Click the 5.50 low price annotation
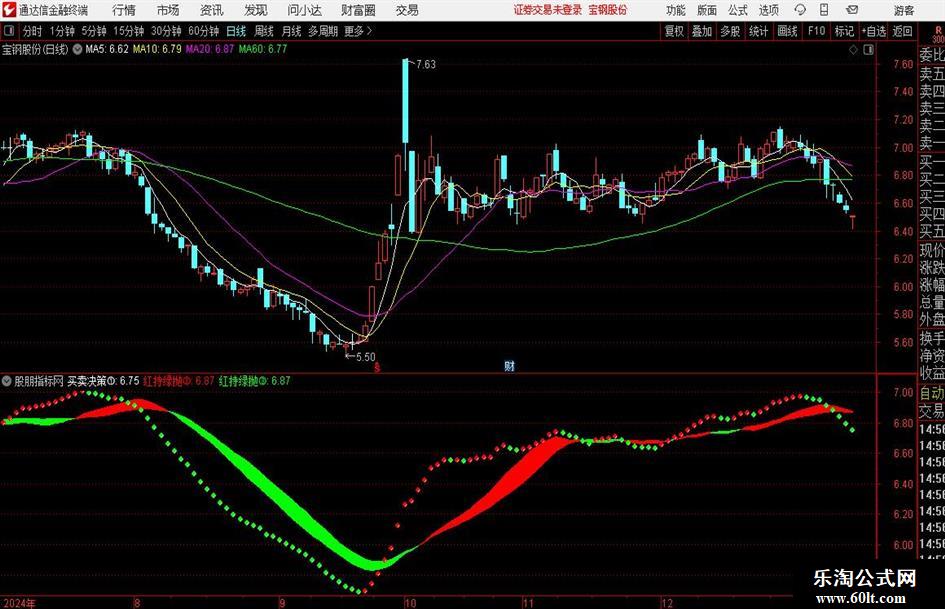Image resolution: width=945 pixels, height=609 pixels. [365, 357]
